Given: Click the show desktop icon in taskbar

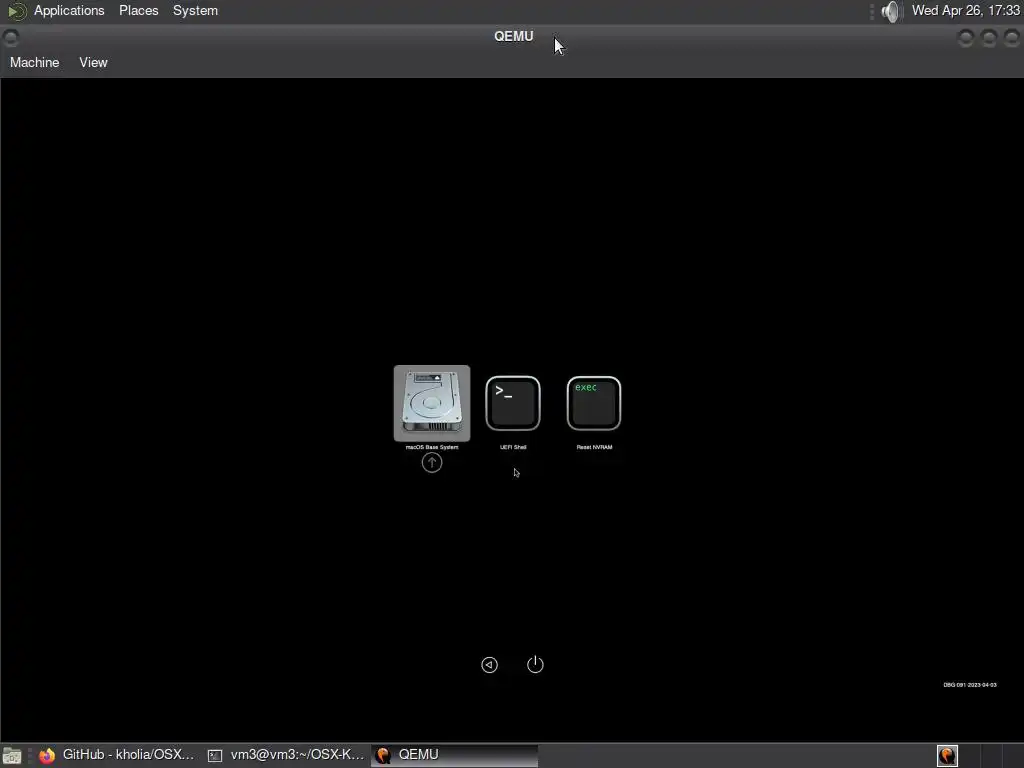Looking at the screenshot, I should click(12, 756).
